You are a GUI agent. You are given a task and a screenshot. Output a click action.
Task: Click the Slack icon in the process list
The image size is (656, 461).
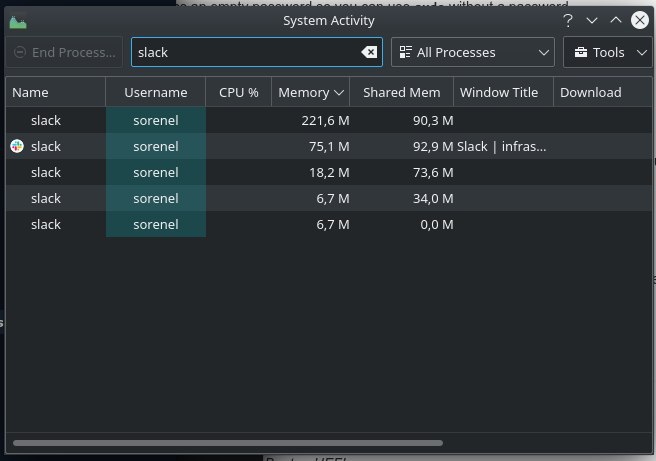[17, 146]
